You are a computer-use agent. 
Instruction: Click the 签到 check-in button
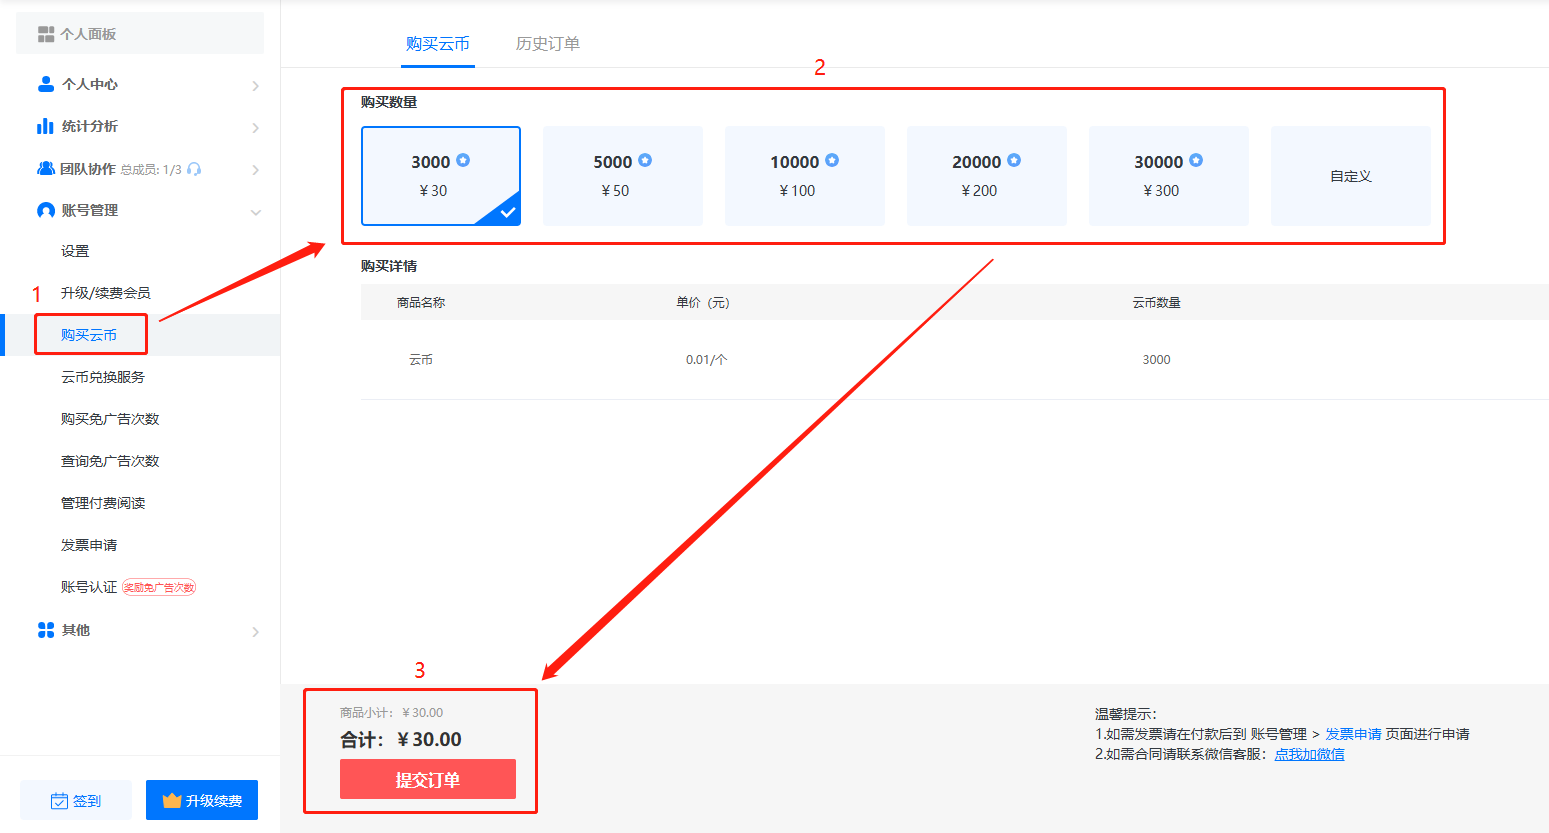tap(76, 800)
